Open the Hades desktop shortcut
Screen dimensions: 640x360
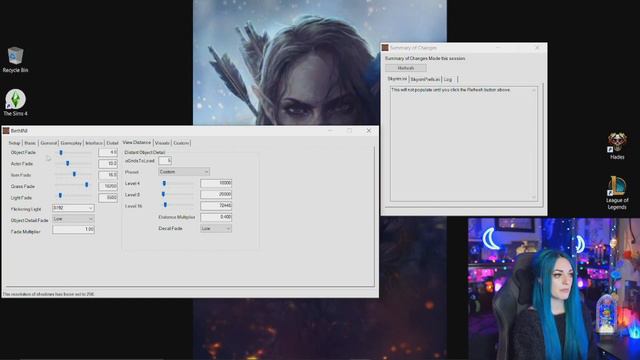tap(617, 145)
